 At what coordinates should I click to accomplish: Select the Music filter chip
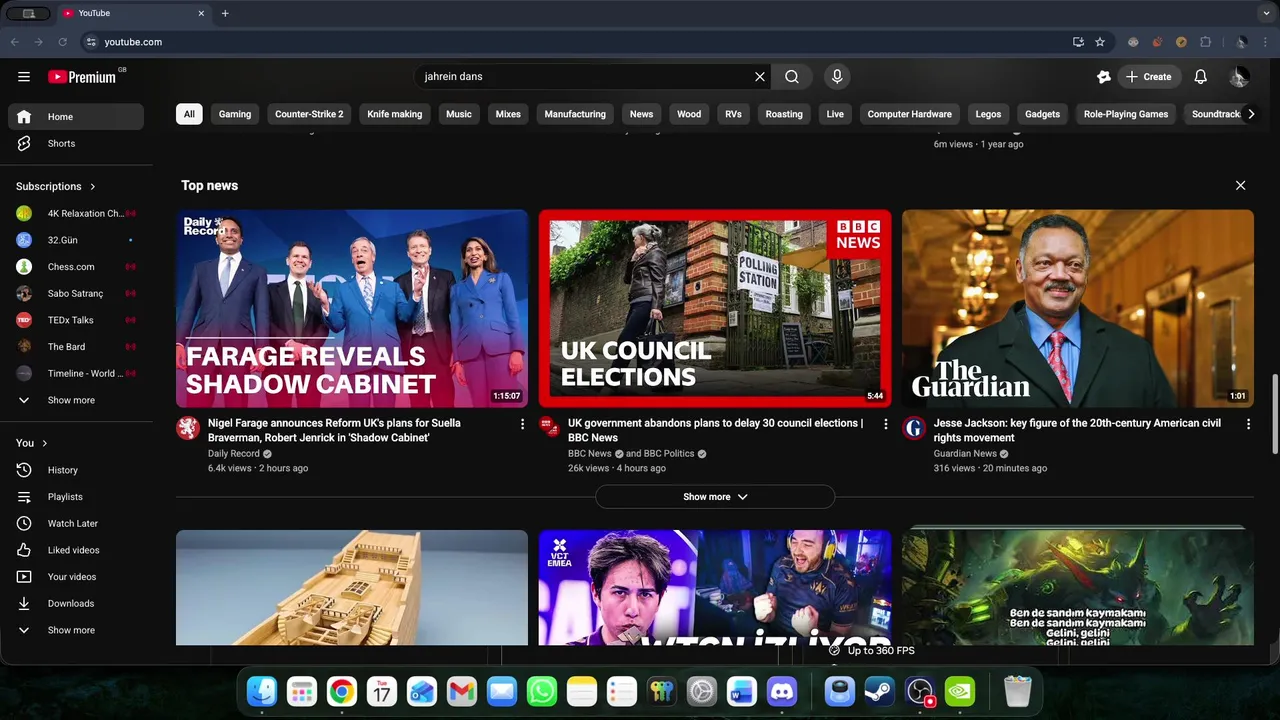click(459, 114)
